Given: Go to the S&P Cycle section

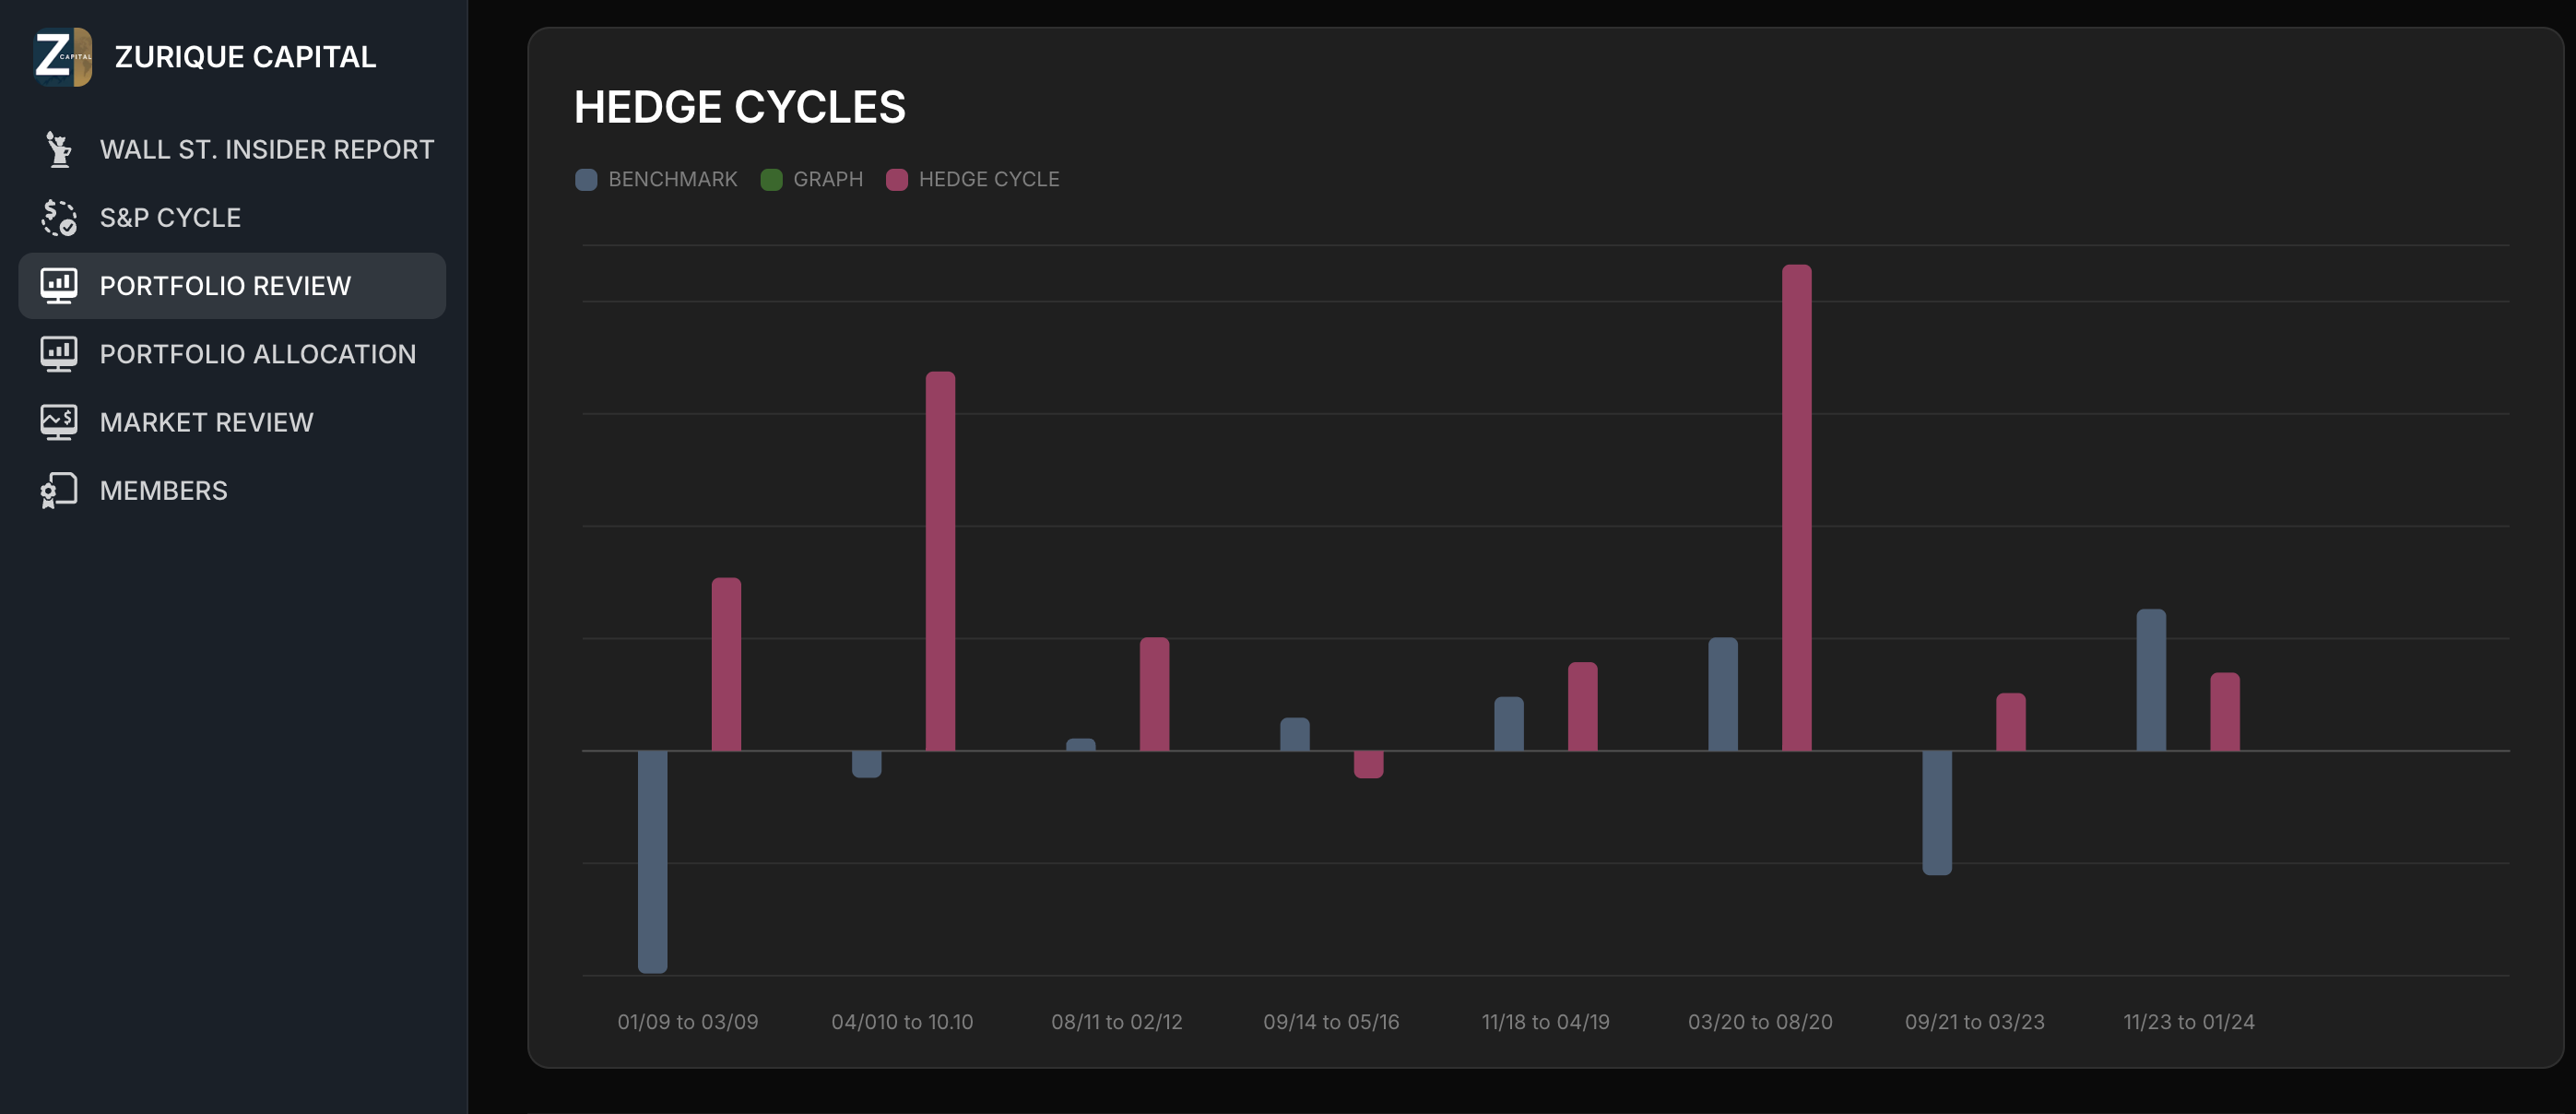Looking at the screenshot, I should click(x=170, y=217).
